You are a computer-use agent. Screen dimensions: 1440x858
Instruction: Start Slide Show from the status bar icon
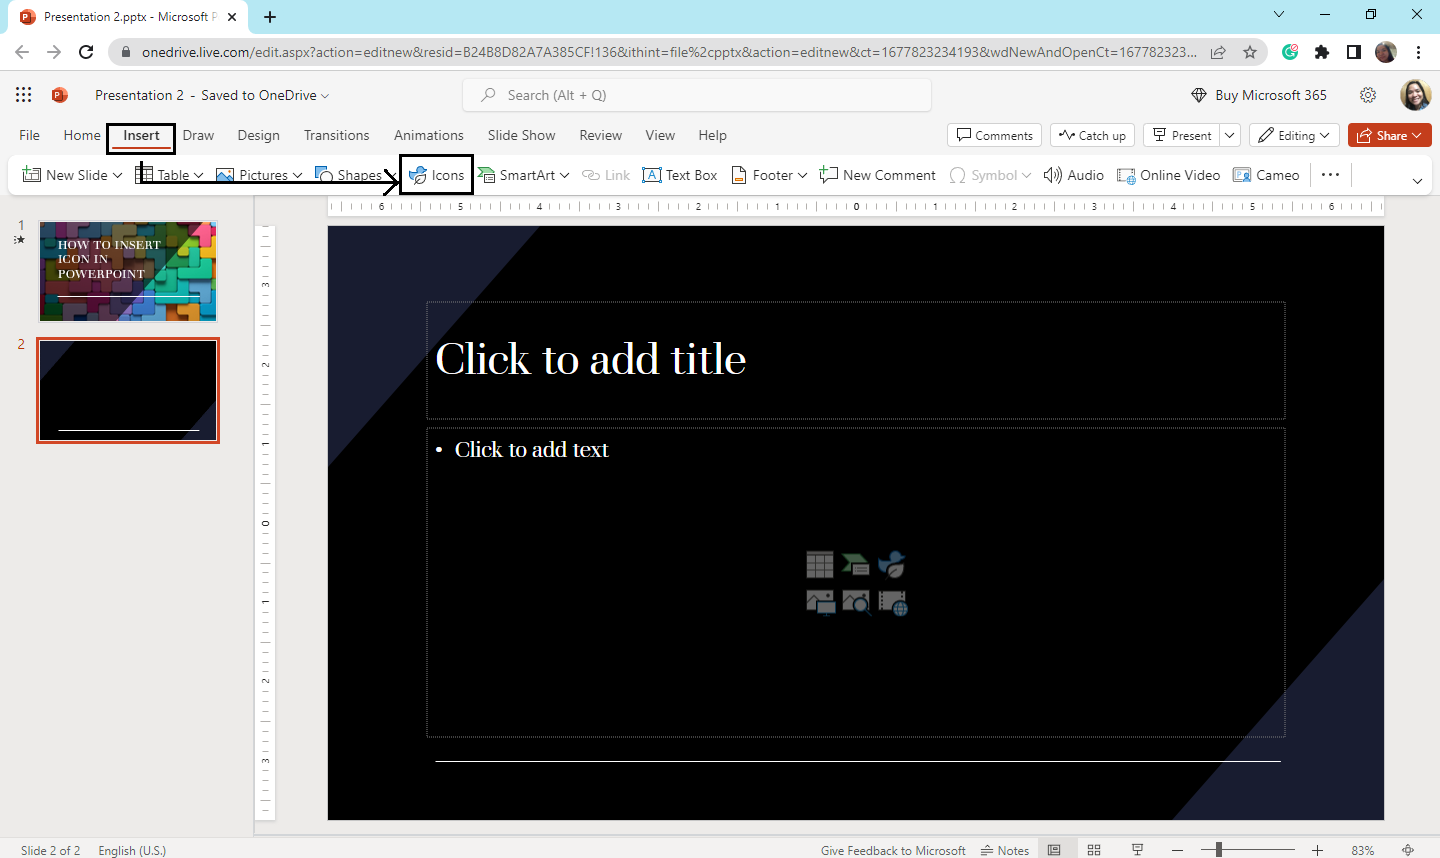point(1136,849)
